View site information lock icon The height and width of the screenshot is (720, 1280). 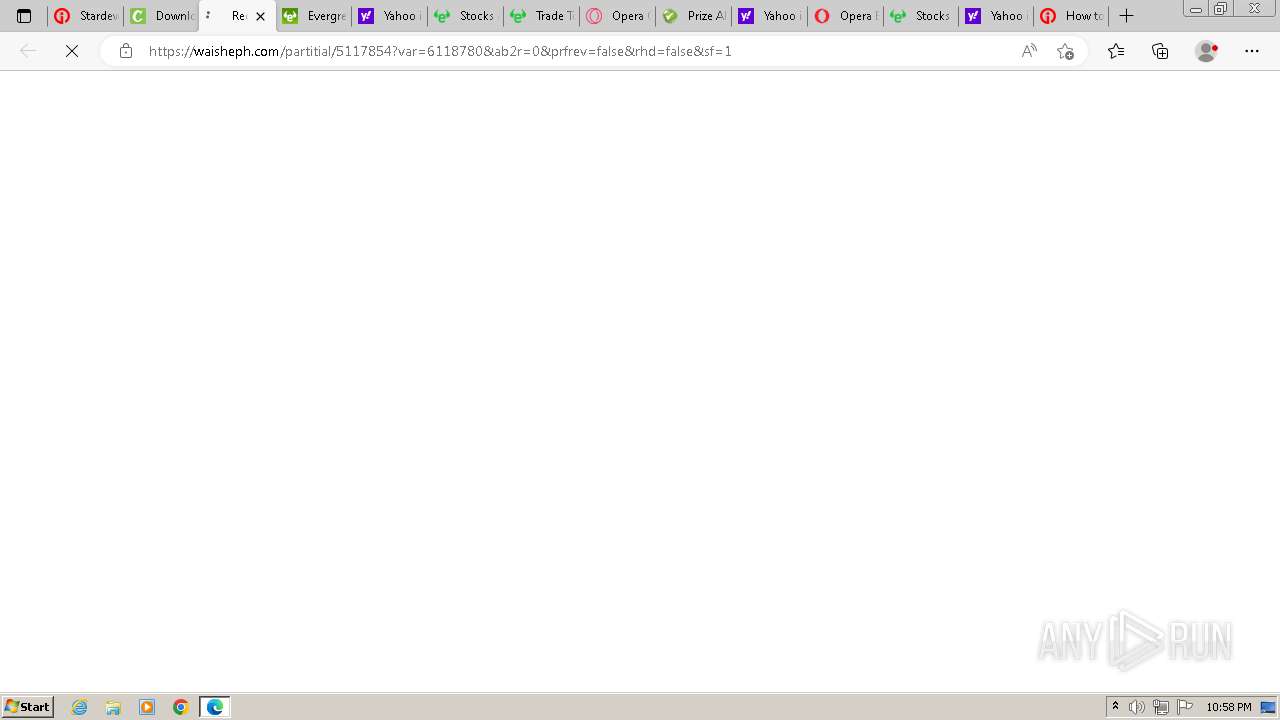tap(126, 51)
